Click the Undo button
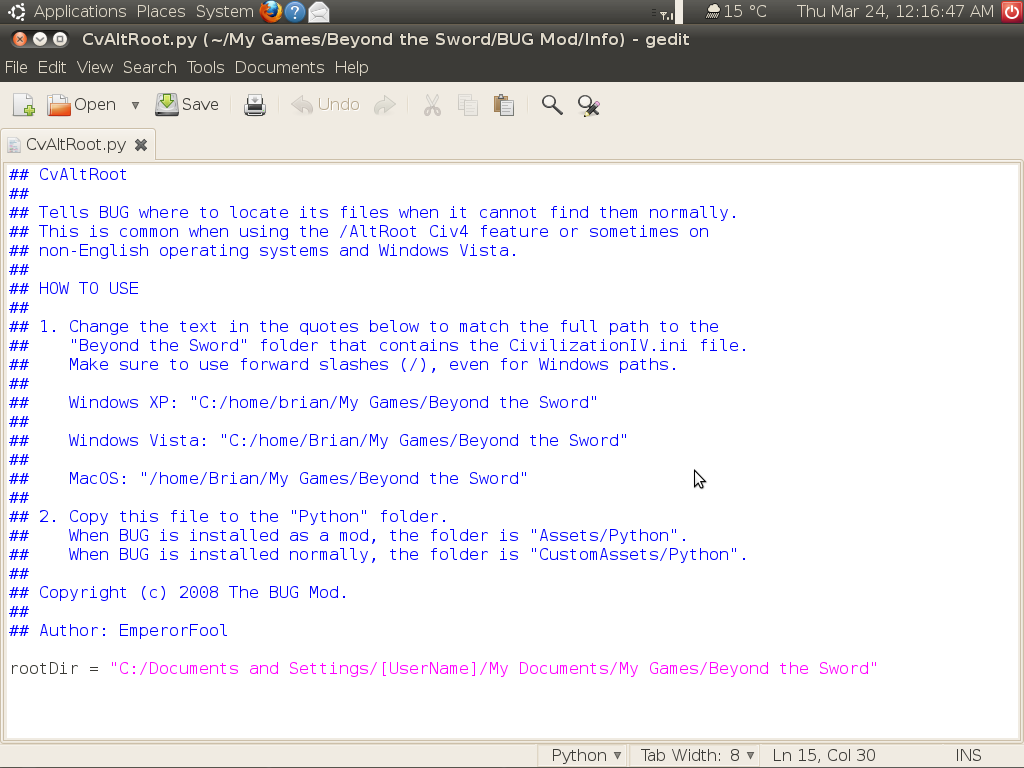Image resolution: width=1024 pixels, height=768 pixels. click(x=325, y=105)
